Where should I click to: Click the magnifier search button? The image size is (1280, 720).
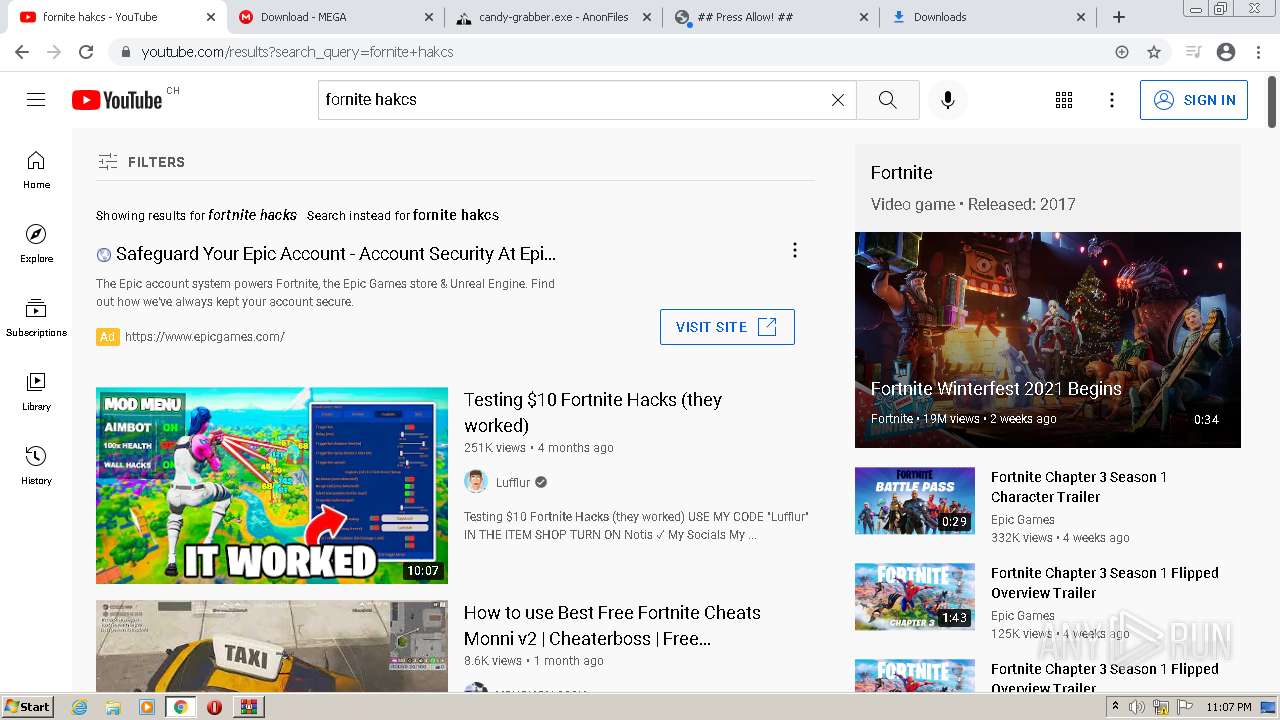coord(887,100)
